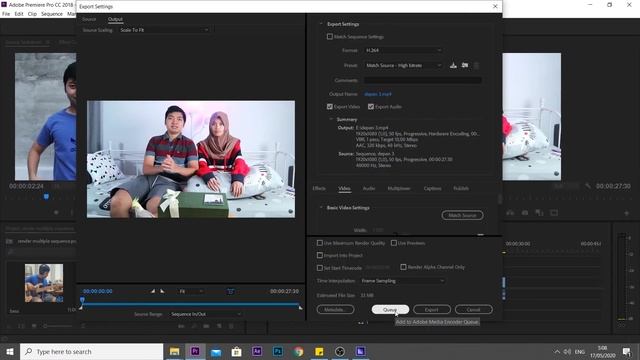
Task: Open the Mail app in the taskbar
Action: pos(216,351)
